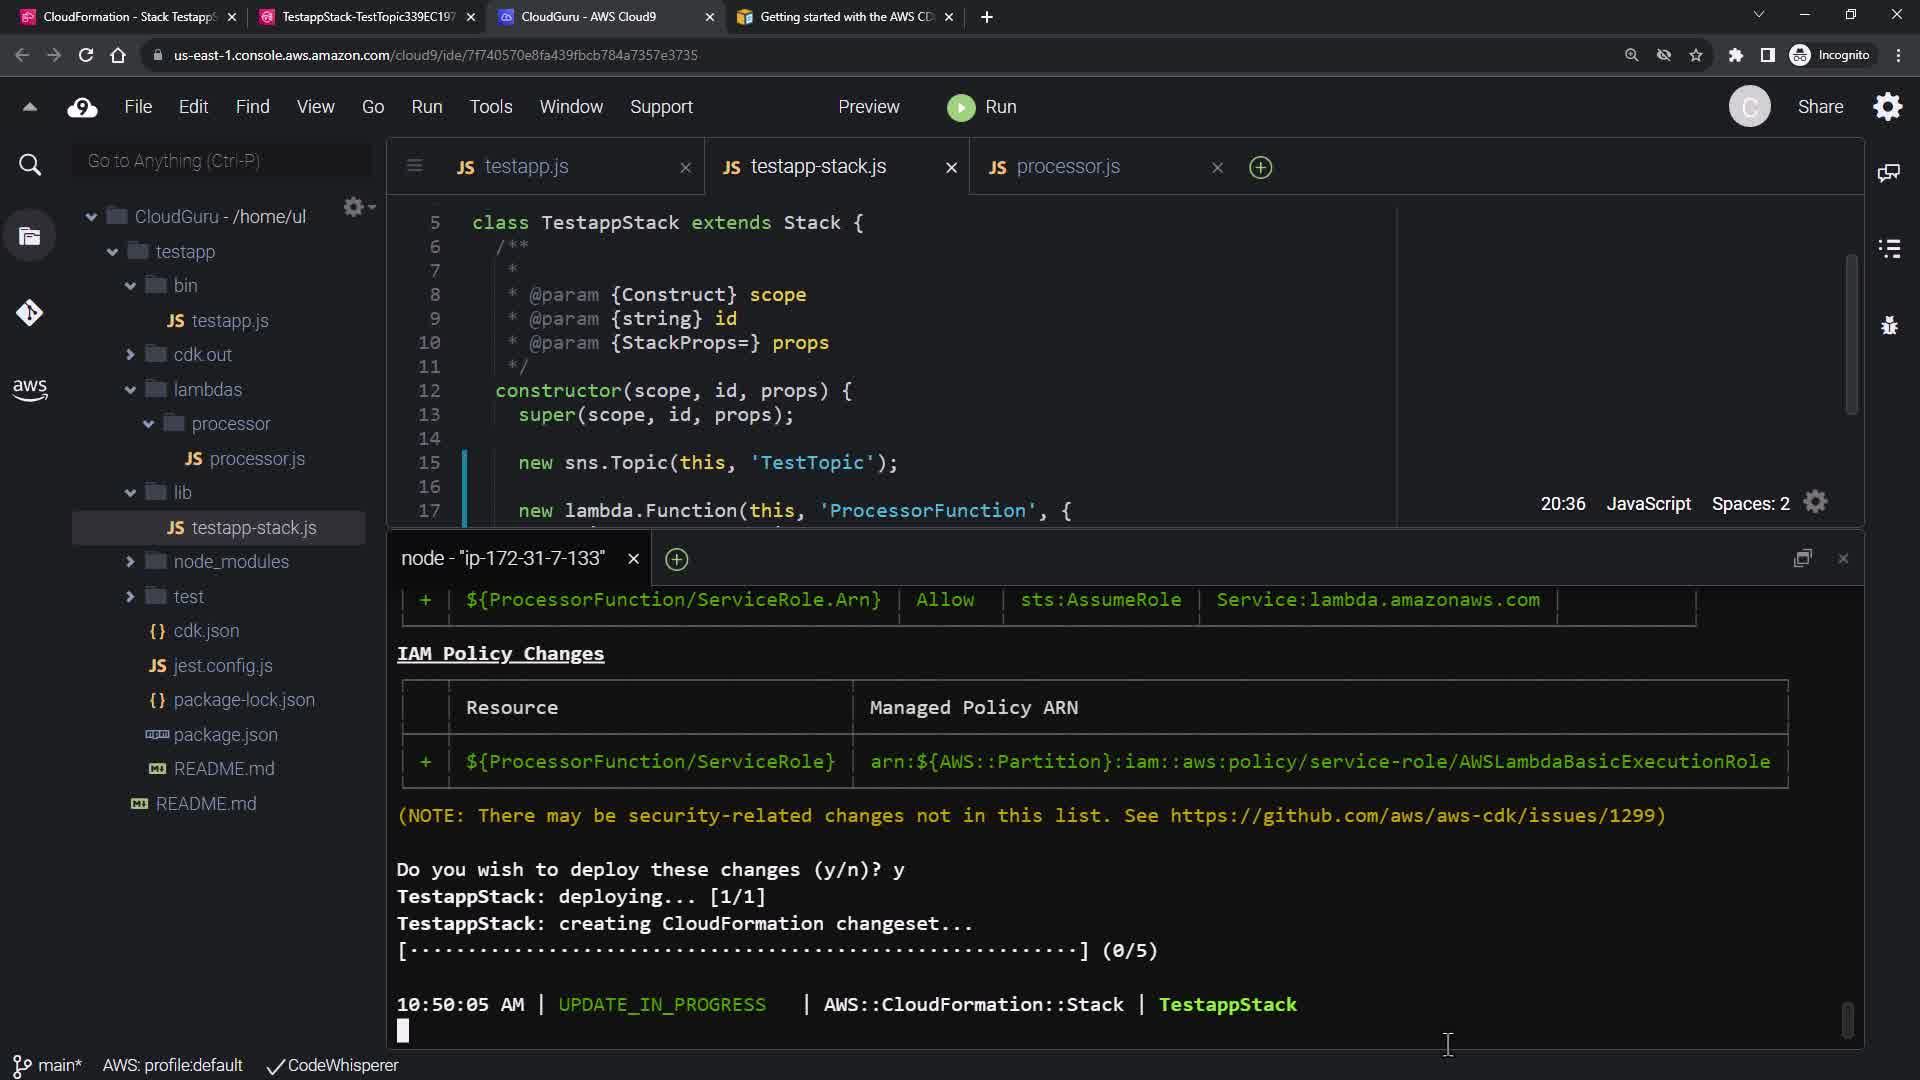Screen dimensions: 1920x1080
Task: Open the Collaborate chat panel icon
Action: click(x=1888, y=173)
